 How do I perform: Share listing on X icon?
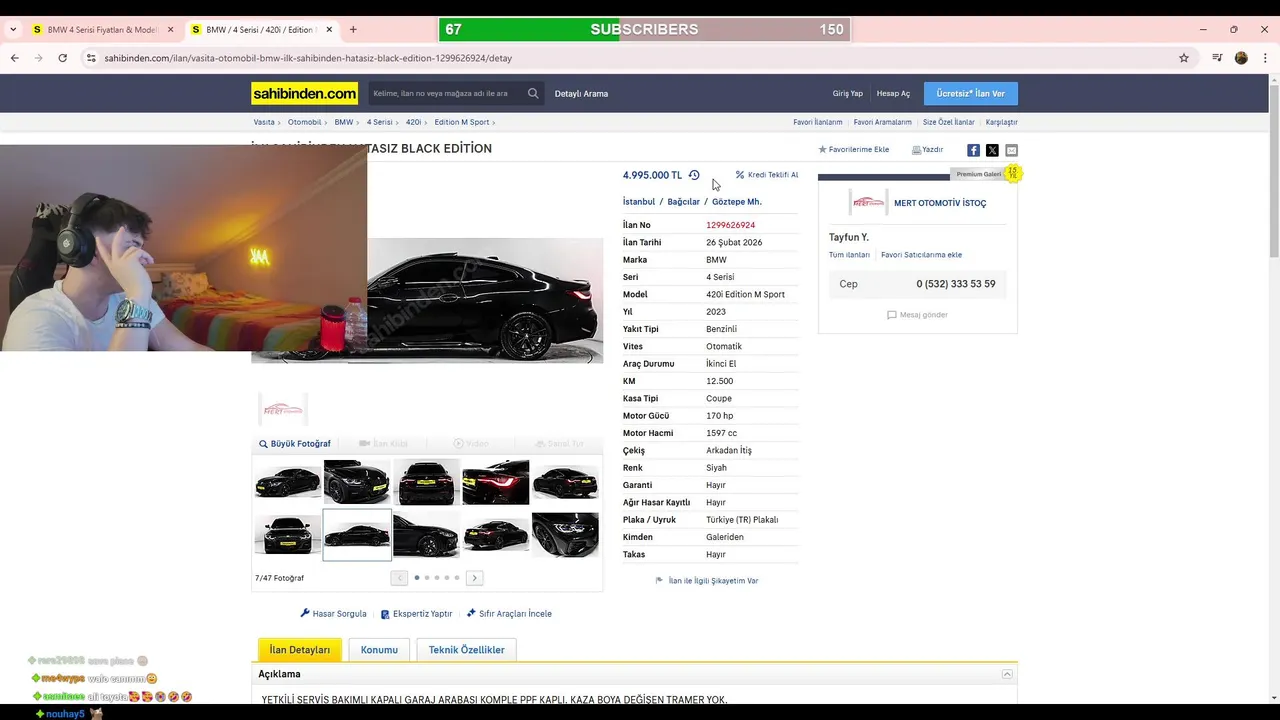click(x=992, y=150)
